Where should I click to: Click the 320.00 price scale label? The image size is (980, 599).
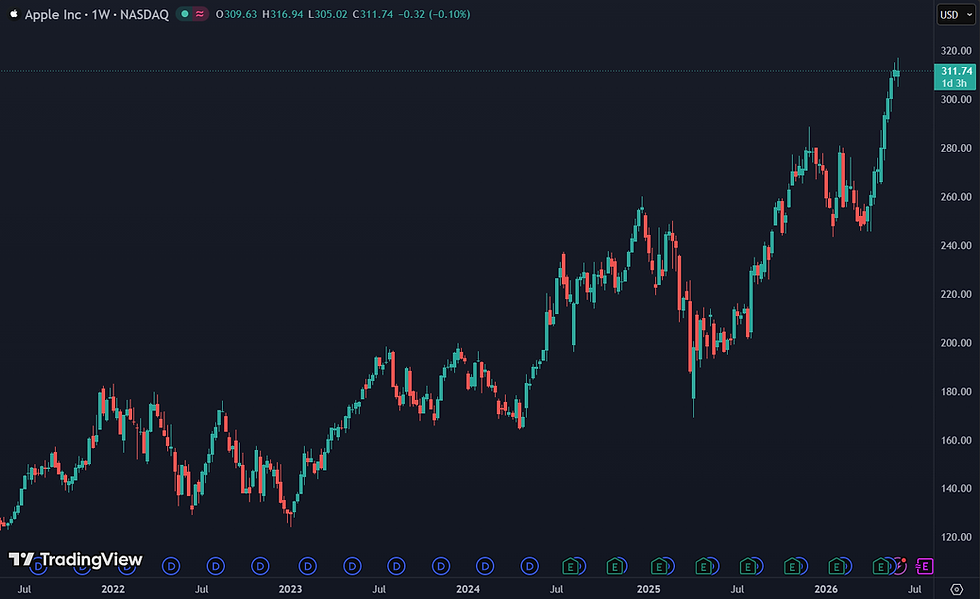pyautogui.click(x=956, y=51)
